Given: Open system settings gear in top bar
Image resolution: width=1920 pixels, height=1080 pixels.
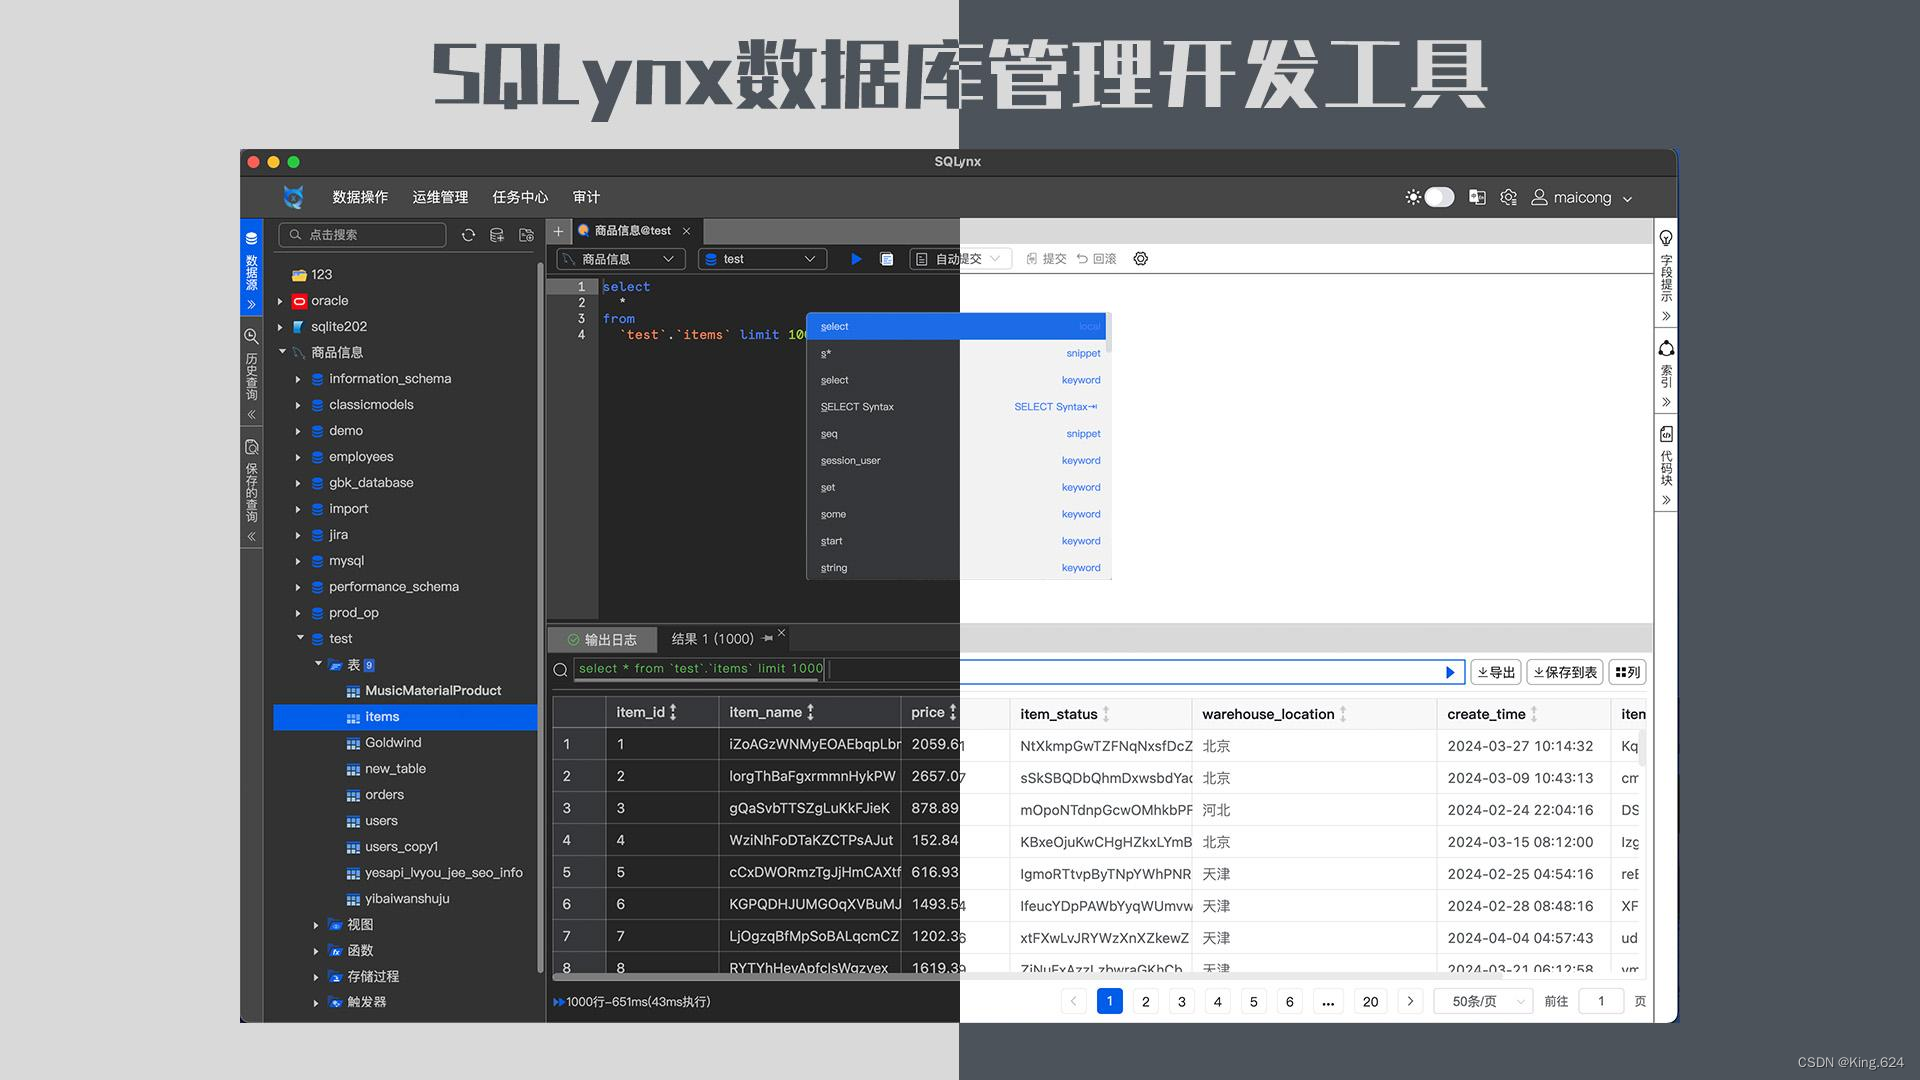Looking at the screenshot, I should tap(1508, 197).
